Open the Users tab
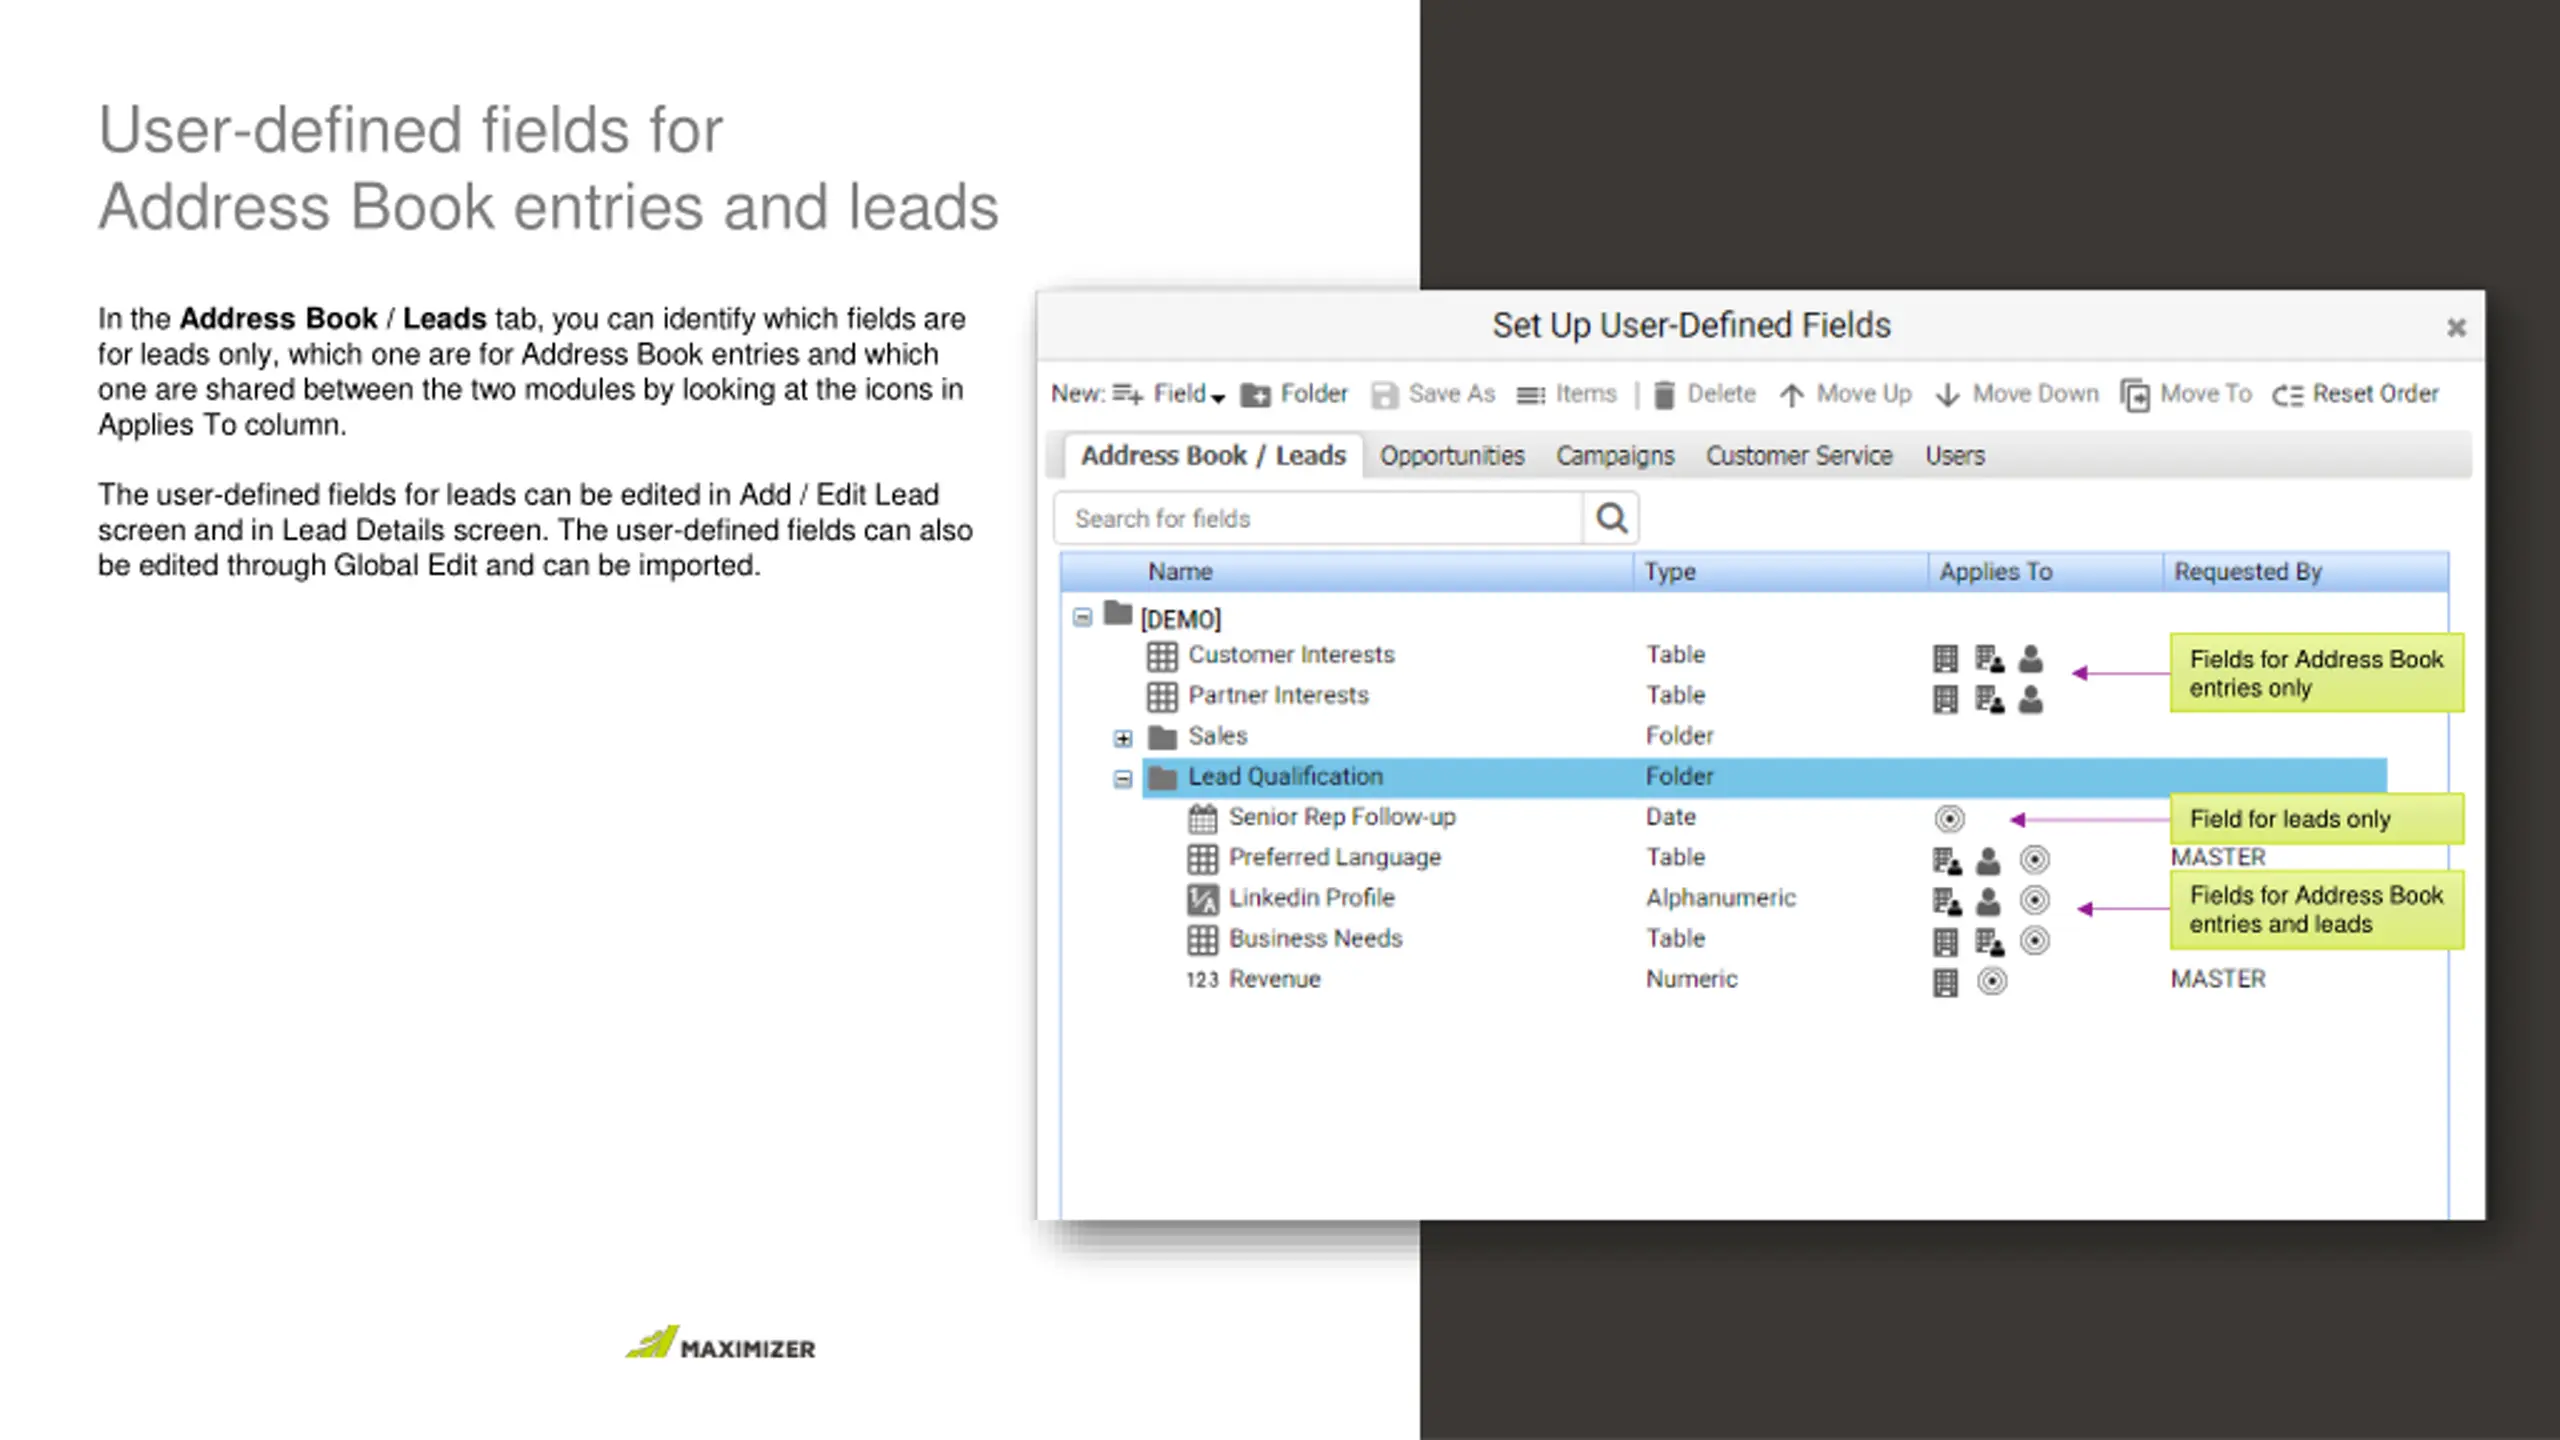 [x=1955, y=456]
